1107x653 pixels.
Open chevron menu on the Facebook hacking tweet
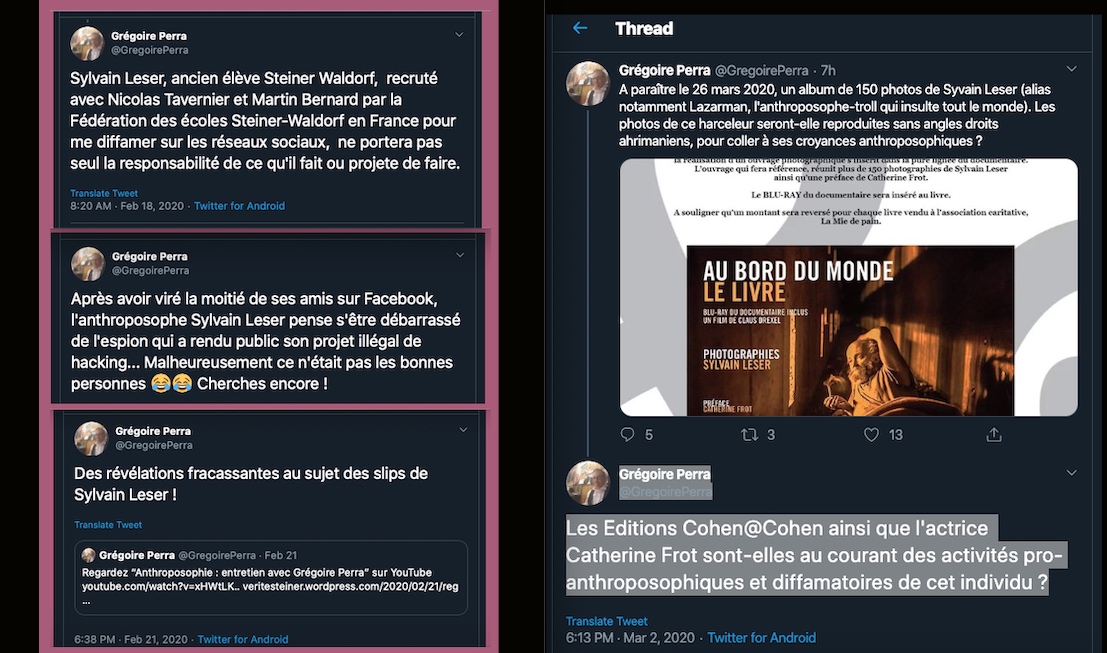[x=460, y=255]
